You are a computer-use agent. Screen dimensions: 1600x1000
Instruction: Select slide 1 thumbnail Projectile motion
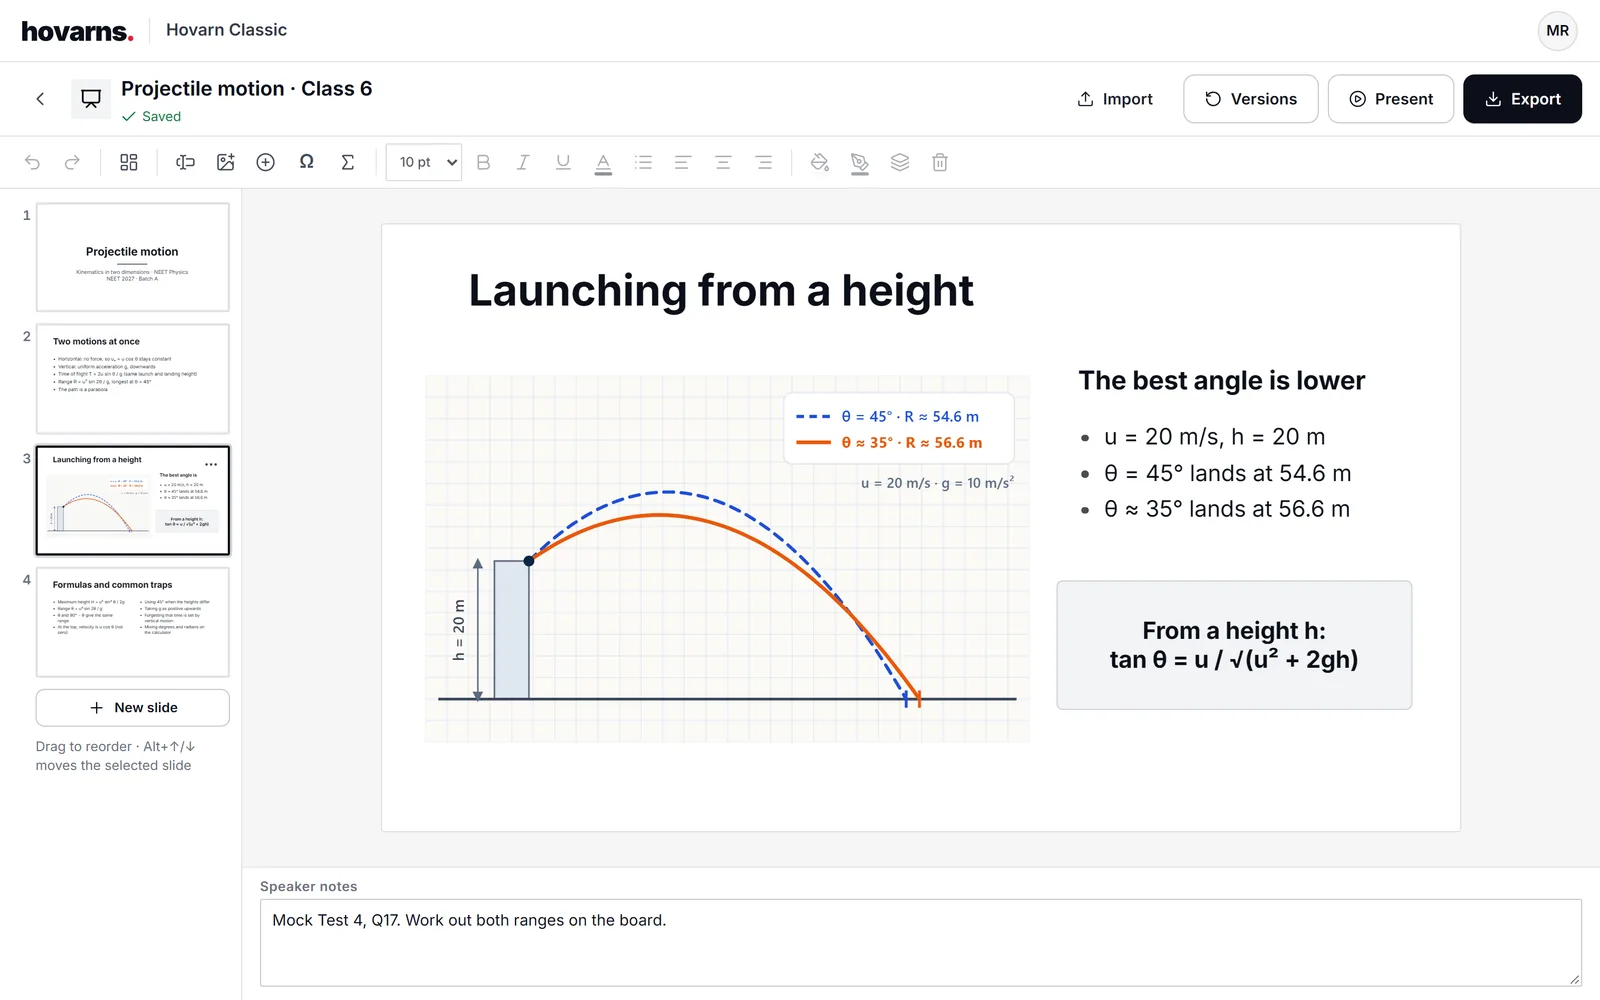coord(133,257)
